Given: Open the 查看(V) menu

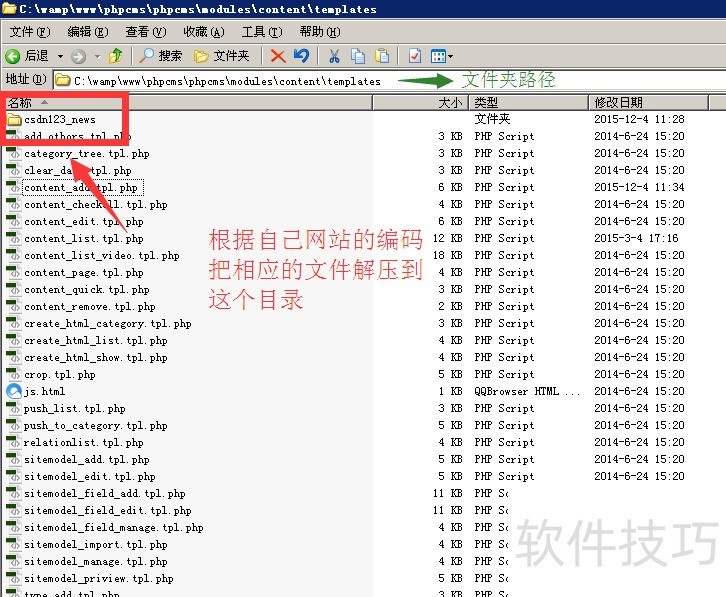Looking at the screenshot, I should (146, 31).
